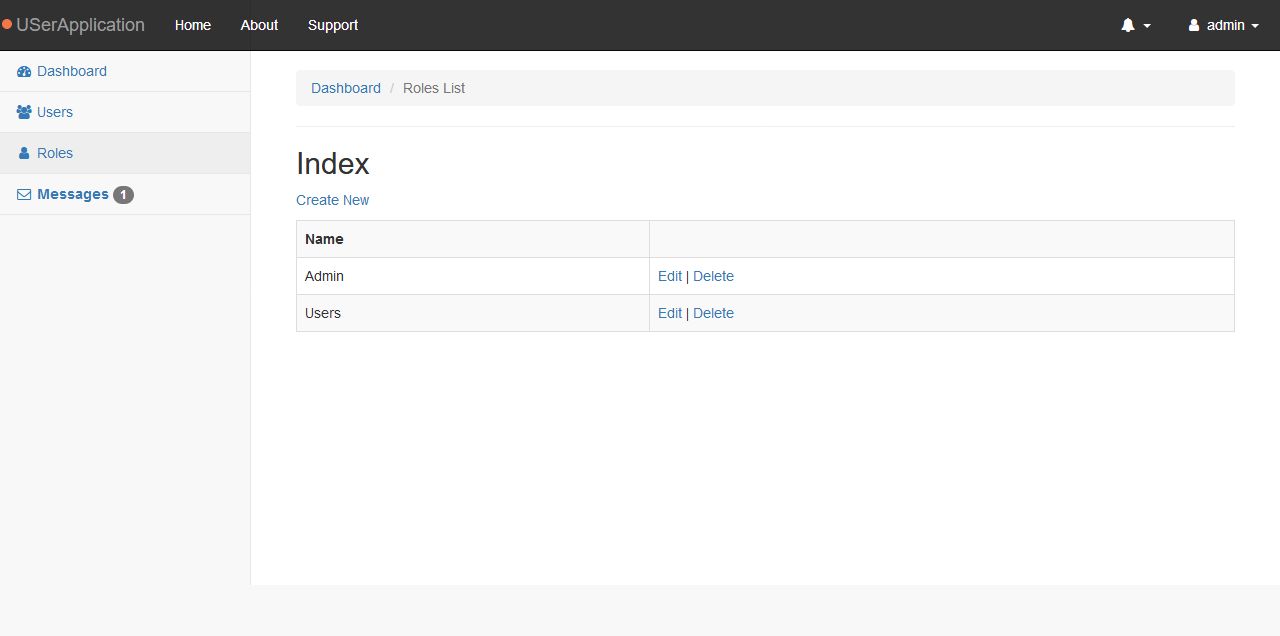Open the Support menu item

click(333, 25)
